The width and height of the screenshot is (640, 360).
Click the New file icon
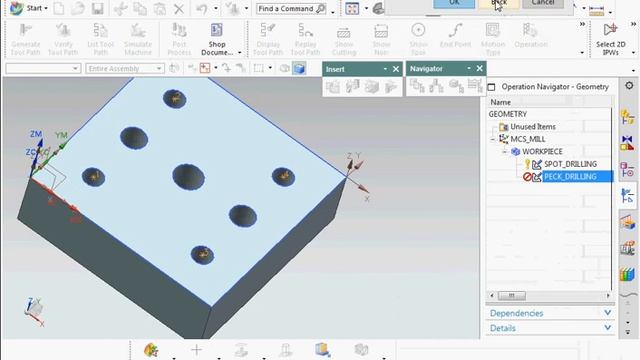point(59,8)
